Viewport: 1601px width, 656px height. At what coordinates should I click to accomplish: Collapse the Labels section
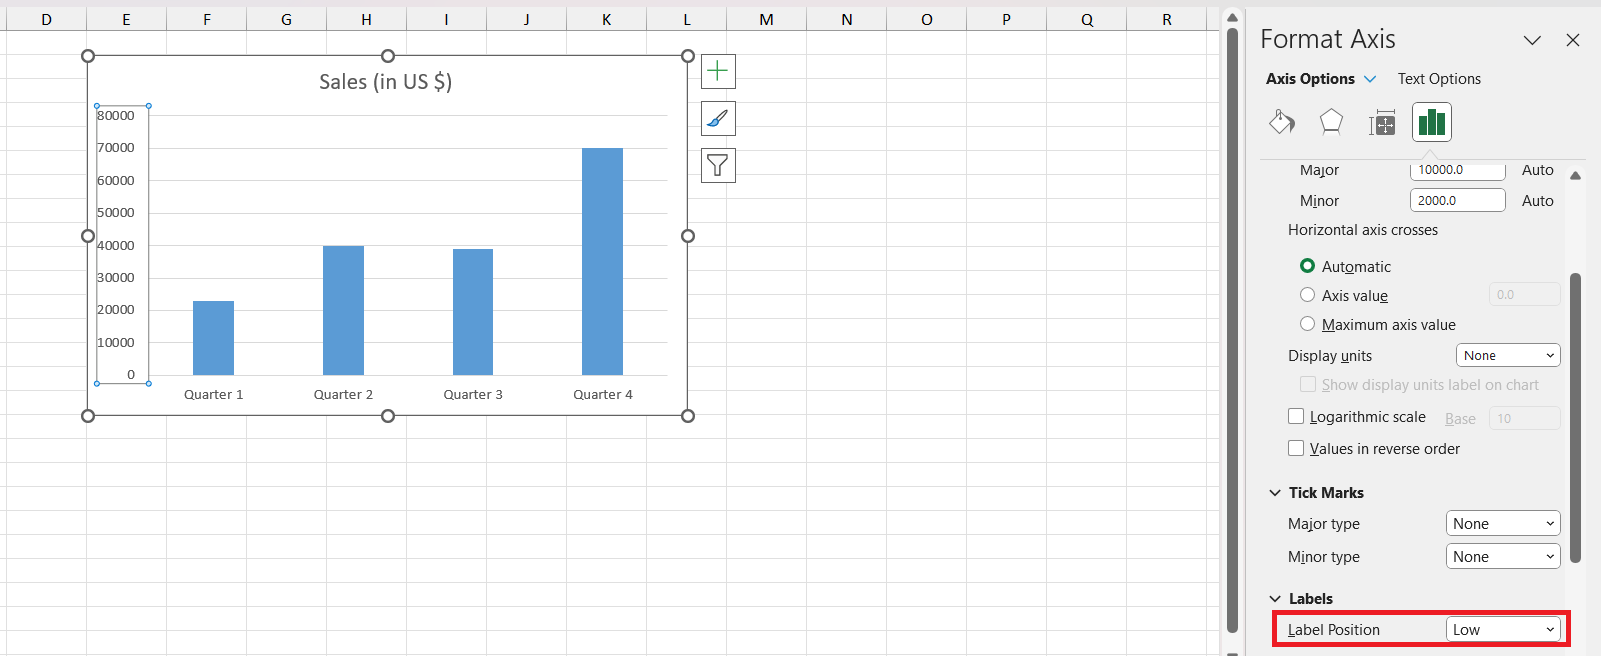[1275, 599]
